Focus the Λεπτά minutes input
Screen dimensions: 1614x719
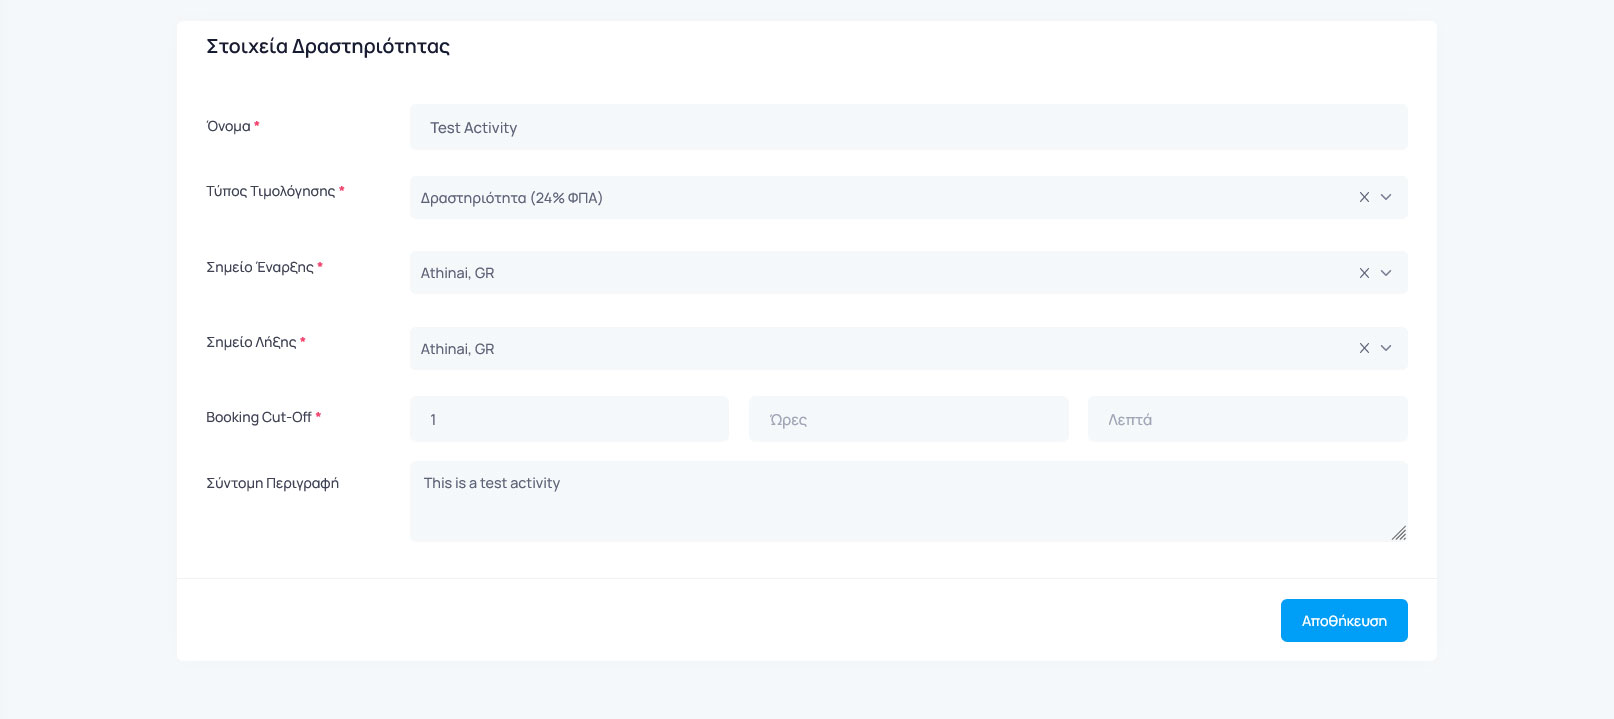click(1247, 420)
